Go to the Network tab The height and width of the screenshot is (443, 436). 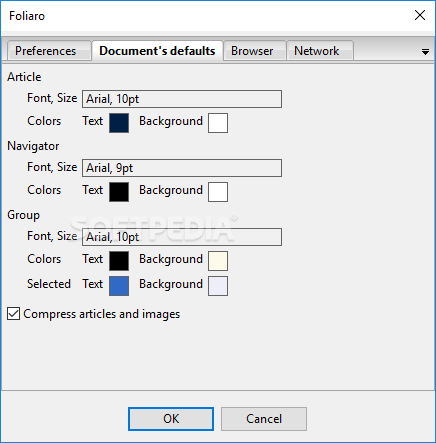[x=319, y=51]
